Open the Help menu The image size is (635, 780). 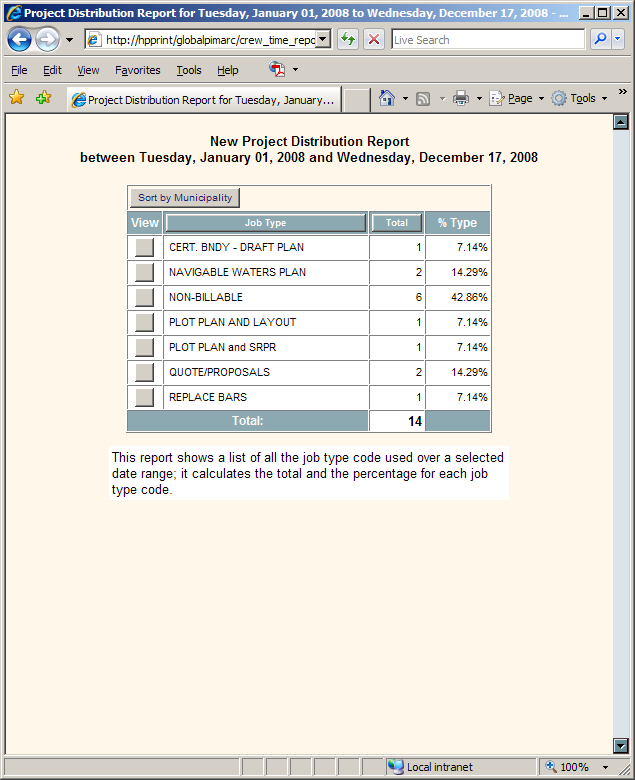coord(228,70)
